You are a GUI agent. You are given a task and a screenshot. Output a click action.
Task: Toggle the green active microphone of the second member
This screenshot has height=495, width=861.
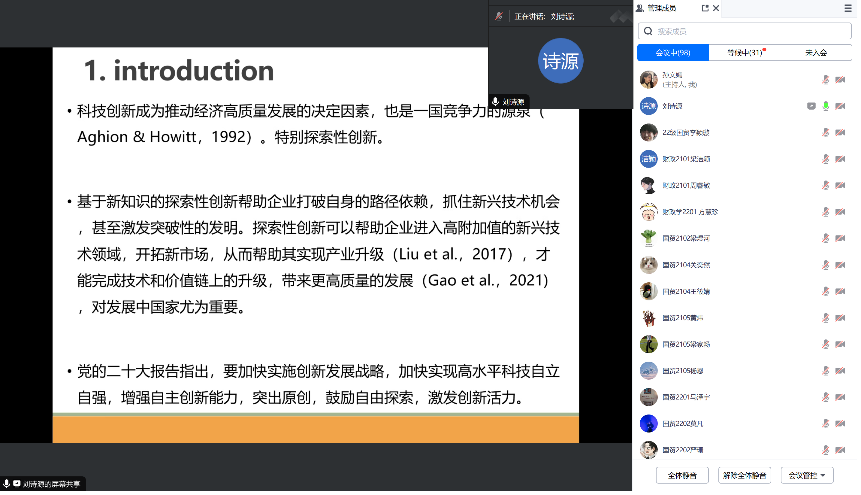pyautogui.click(x=826, y=105)
